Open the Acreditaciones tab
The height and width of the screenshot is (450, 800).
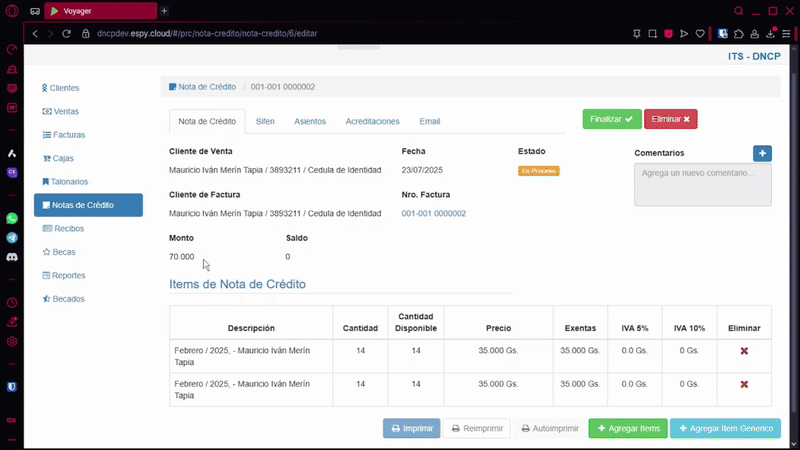tap(372, 121)
